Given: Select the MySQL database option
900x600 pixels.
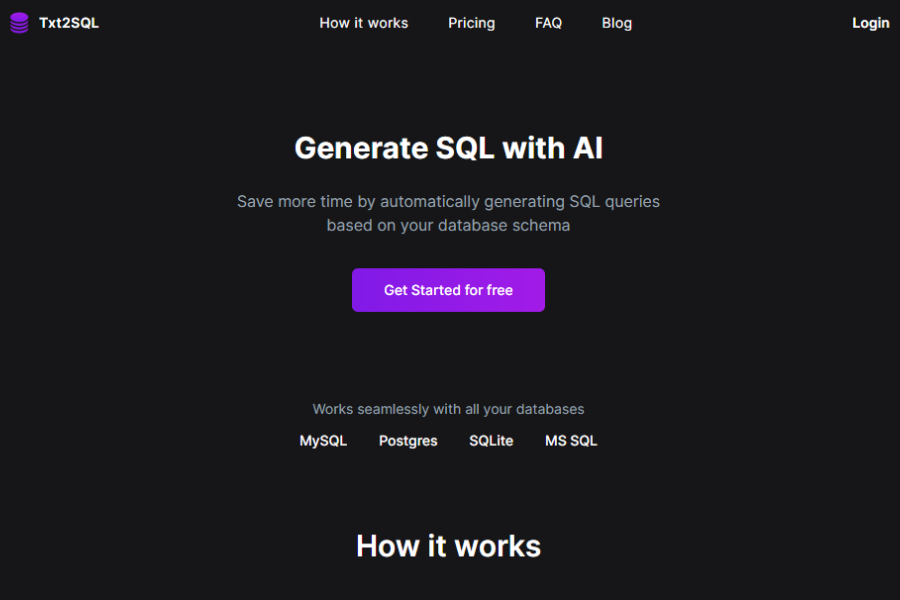Looking at the screenshot, I should pyautogui.click(x=323, y=440).
